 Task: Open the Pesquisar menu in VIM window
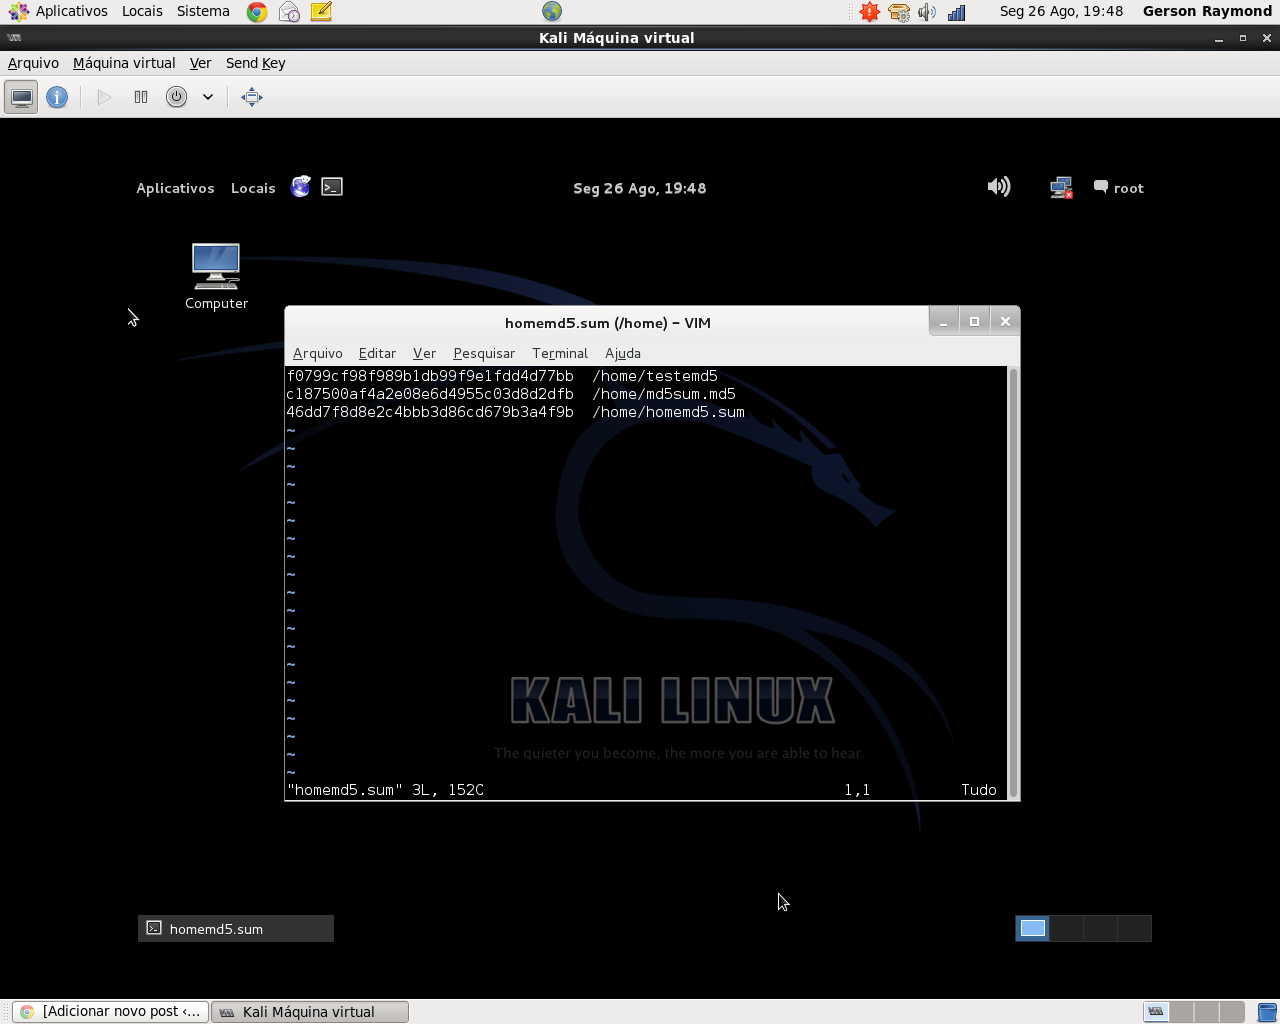point(484,353)
